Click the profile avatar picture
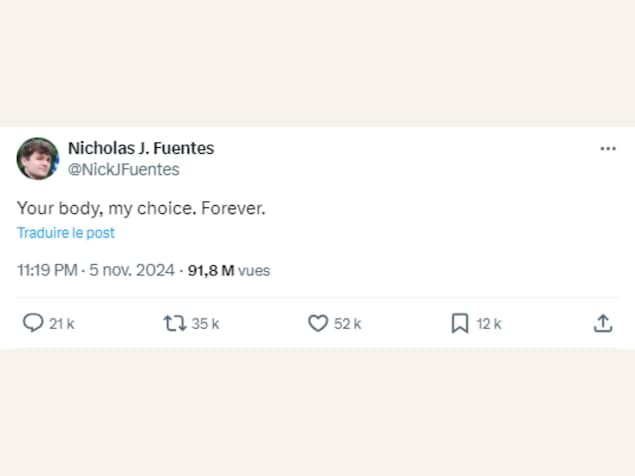Viewport: 635px width, 476px height. point(38,158)
